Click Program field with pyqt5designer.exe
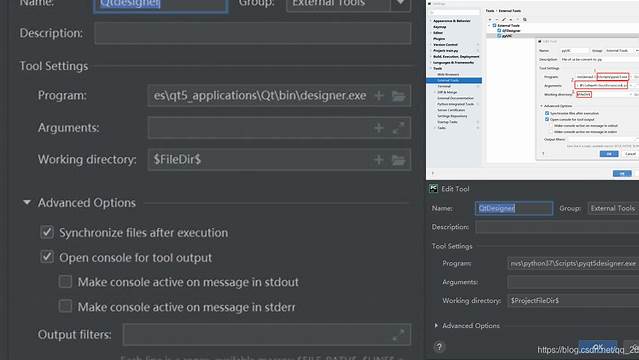 [x=573, y=263]
